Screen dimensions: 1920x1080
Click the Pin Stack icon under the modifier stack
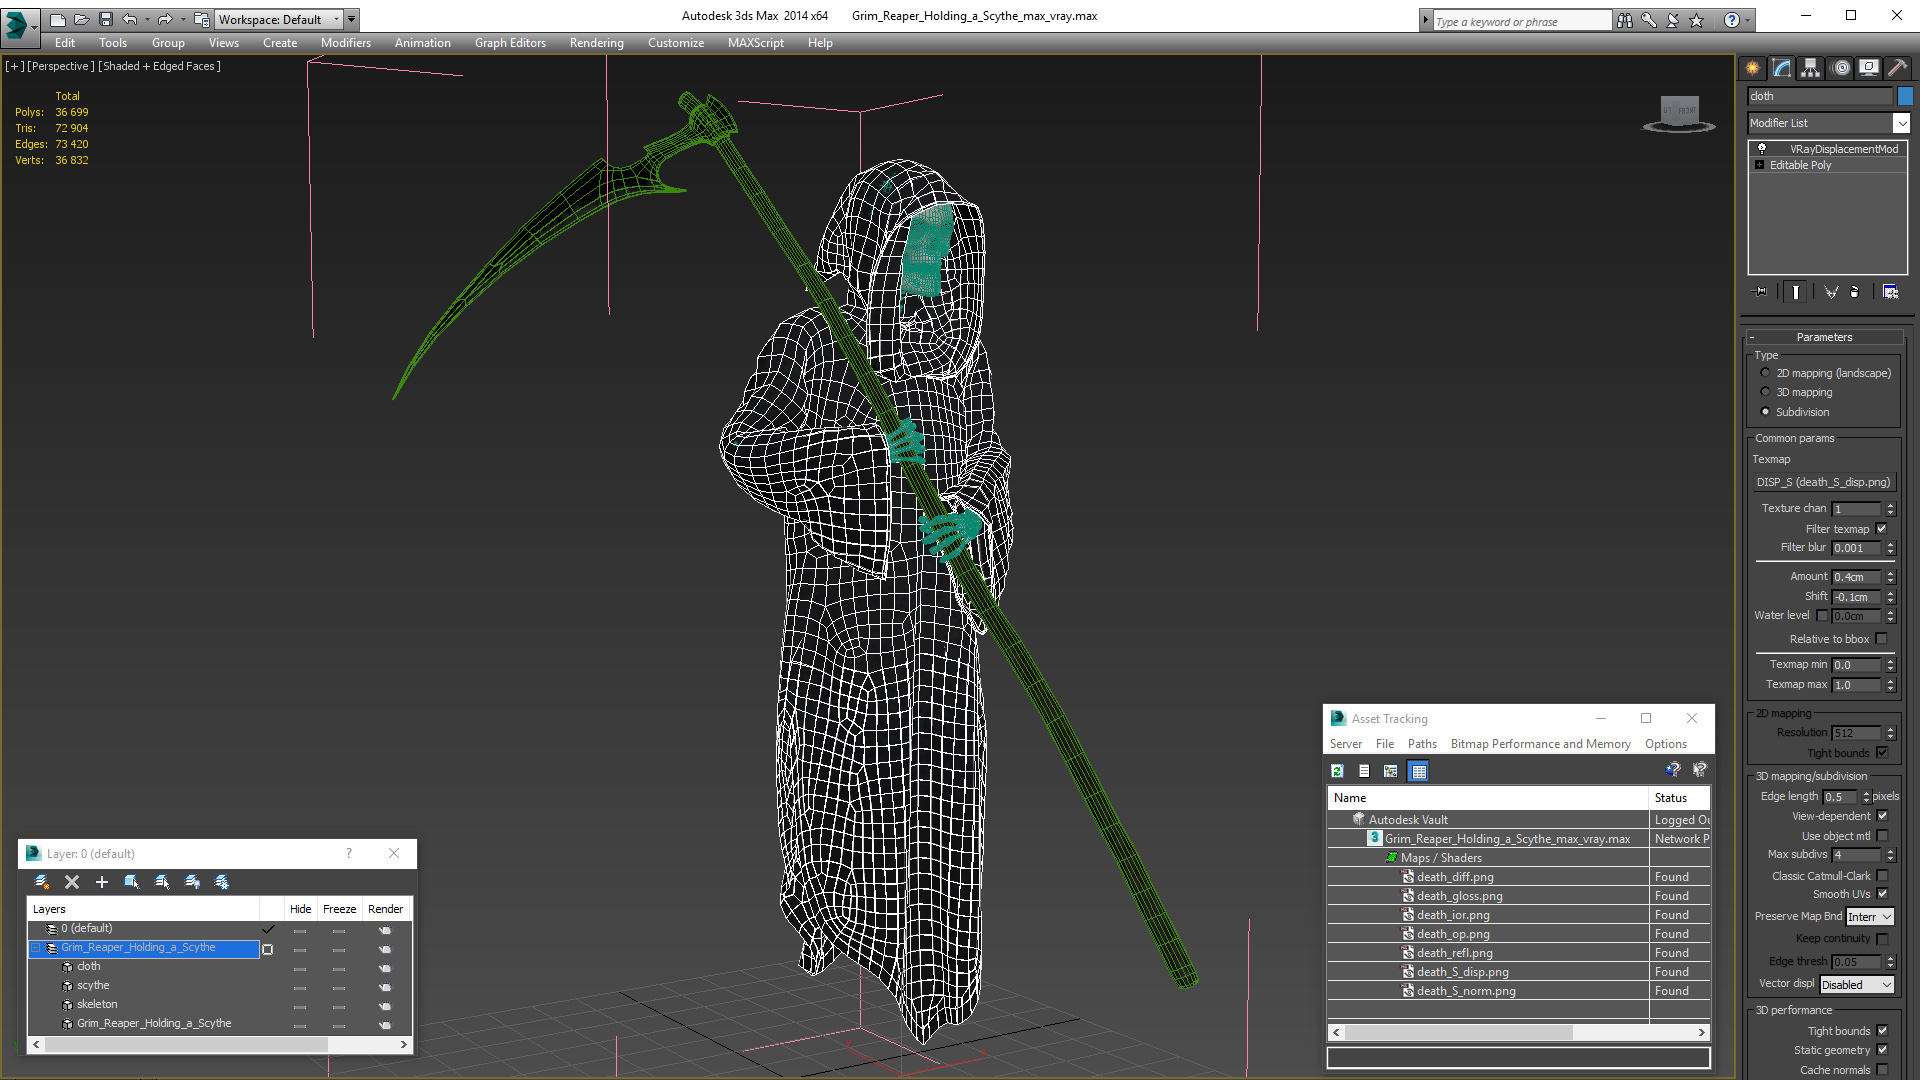pyautogui.click(x=1761, y=292)
